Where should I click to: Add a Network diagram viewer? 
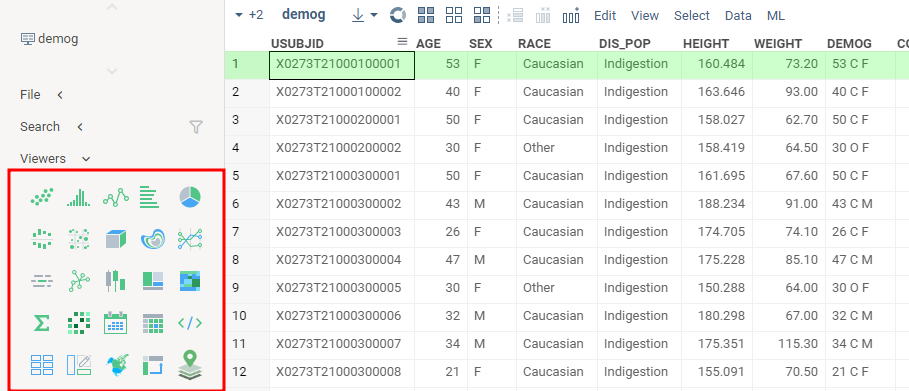click(x=79, y=281)
